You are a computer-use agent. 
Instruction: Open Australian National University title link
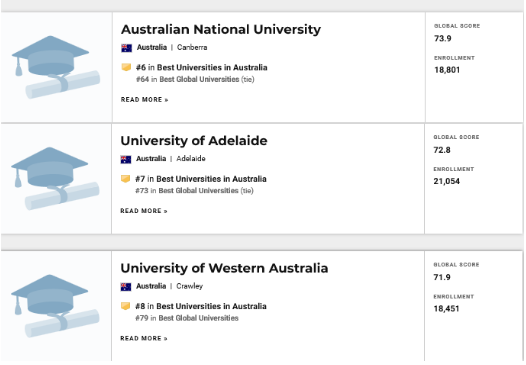(x=221, y=30)
